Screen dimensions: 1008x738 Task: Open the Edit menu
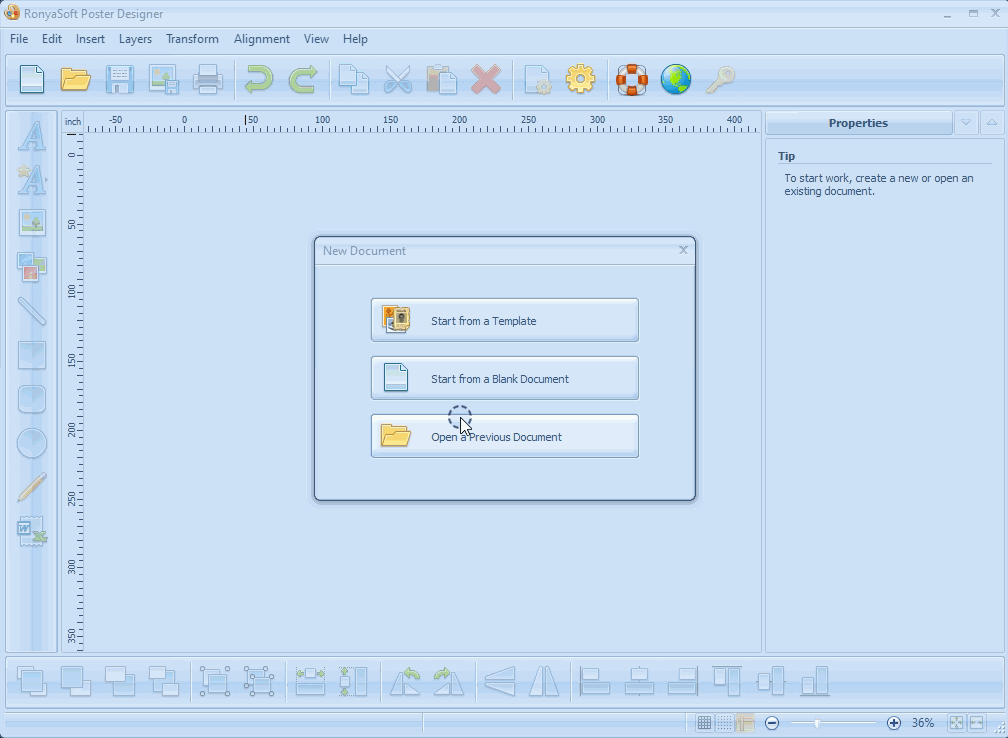[x=51, y=39]
